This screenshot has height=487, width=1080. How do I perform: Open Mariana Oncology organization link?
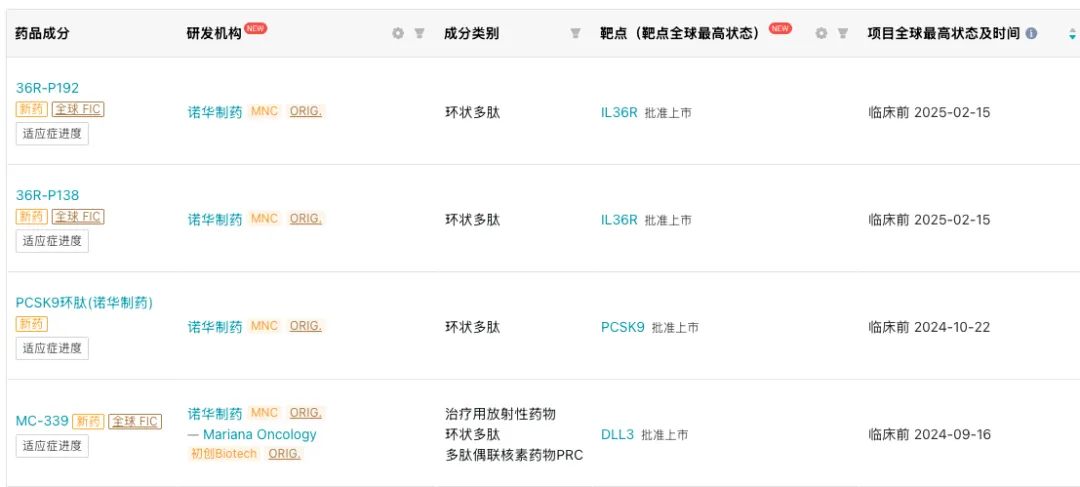tap(259, 434)
